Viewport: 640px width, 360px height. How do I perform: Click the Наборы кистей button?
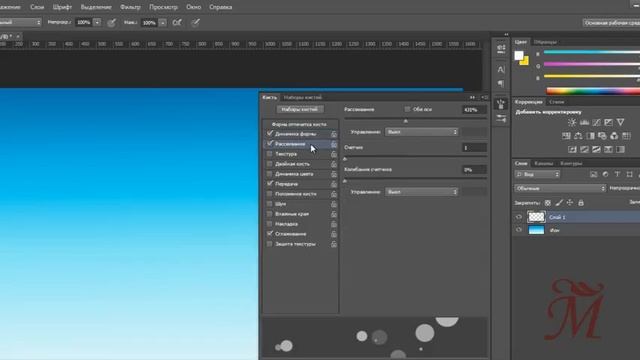(x=300, y=109)
